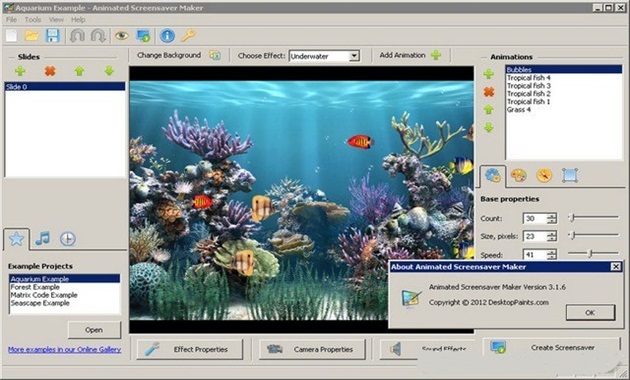Confirm the About dialog with OK
The image size is (630, 380).
click(x=590, y=313)
